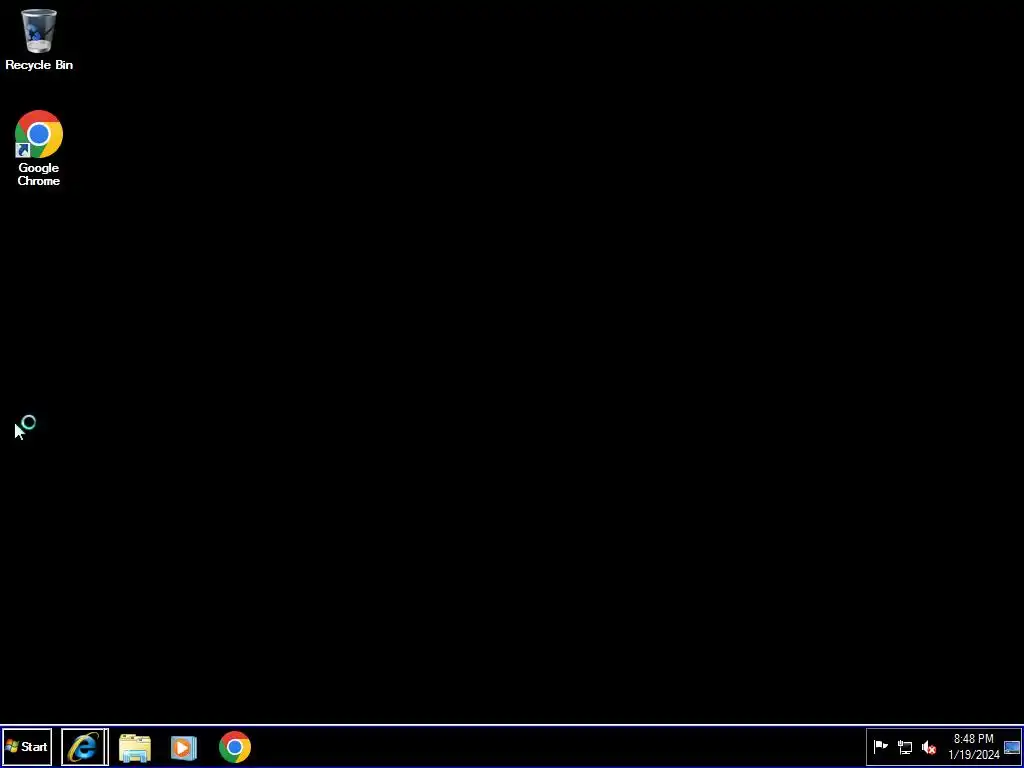This screenshot has height=768, width=1024.
Task: Open Windows Explorer from the taskbar
Action: point(135,747)
